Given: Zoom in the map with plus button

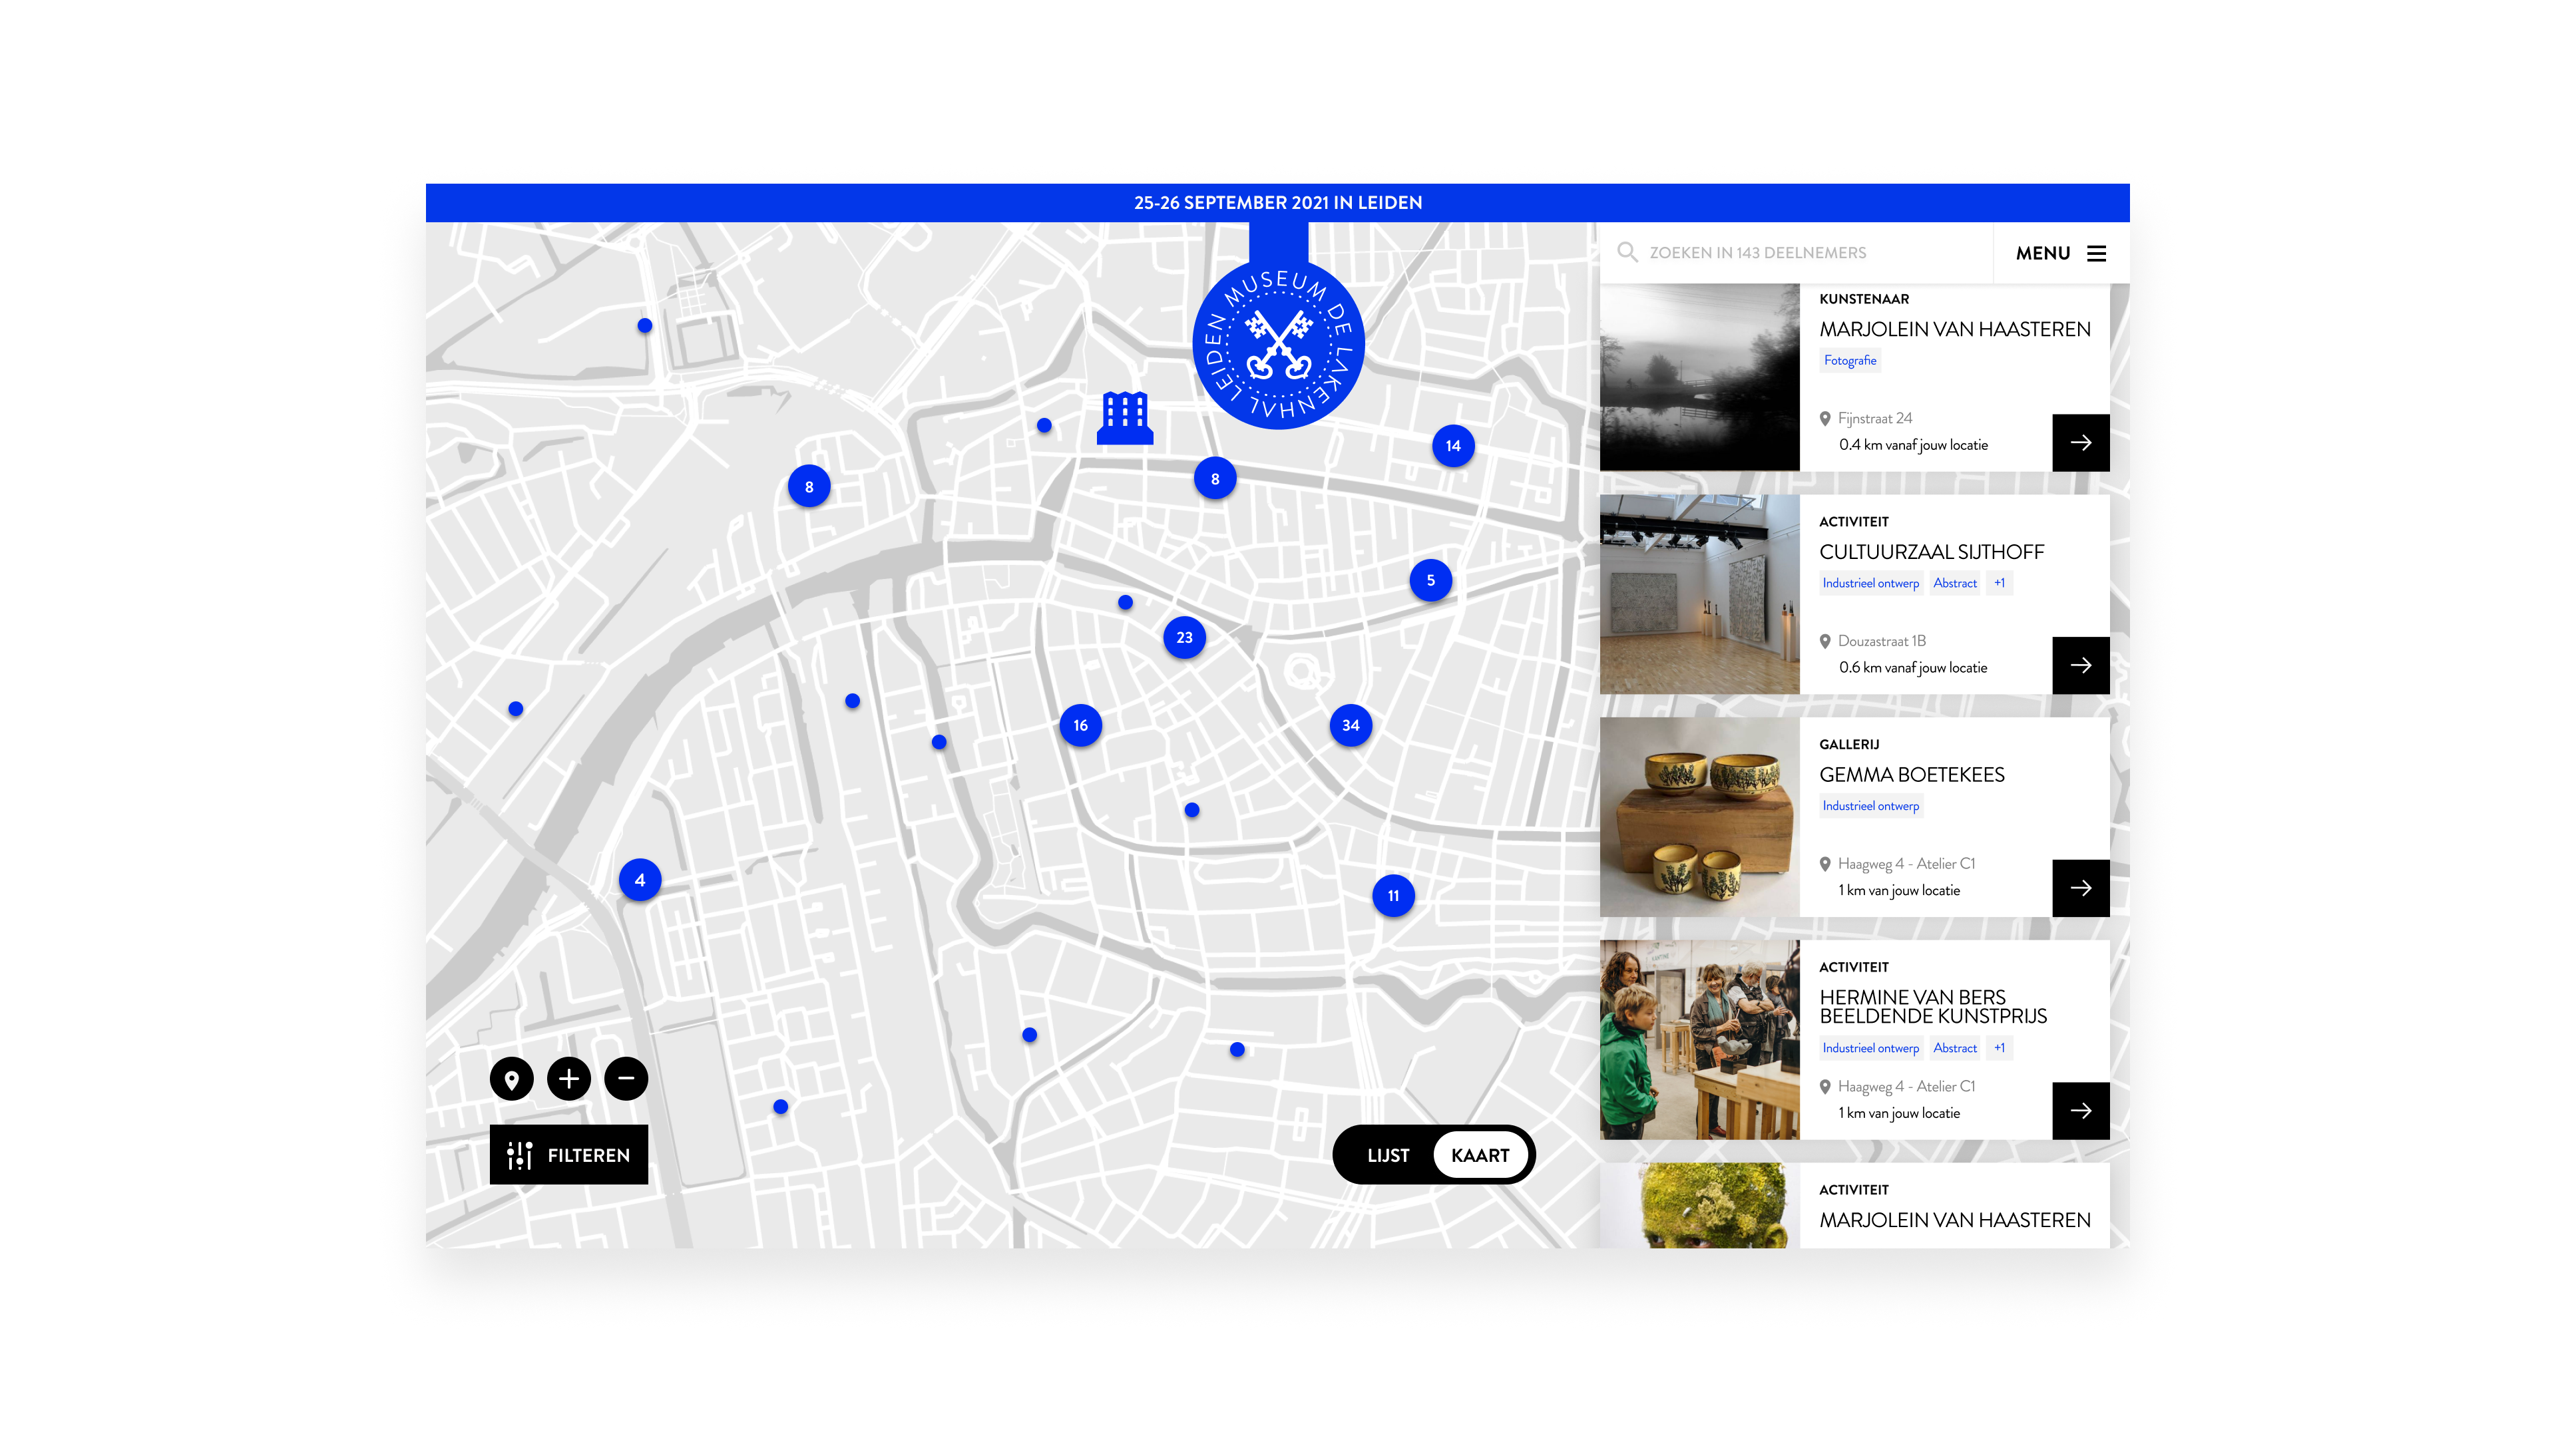Looking at the screenshot, I should point(569,1079).
